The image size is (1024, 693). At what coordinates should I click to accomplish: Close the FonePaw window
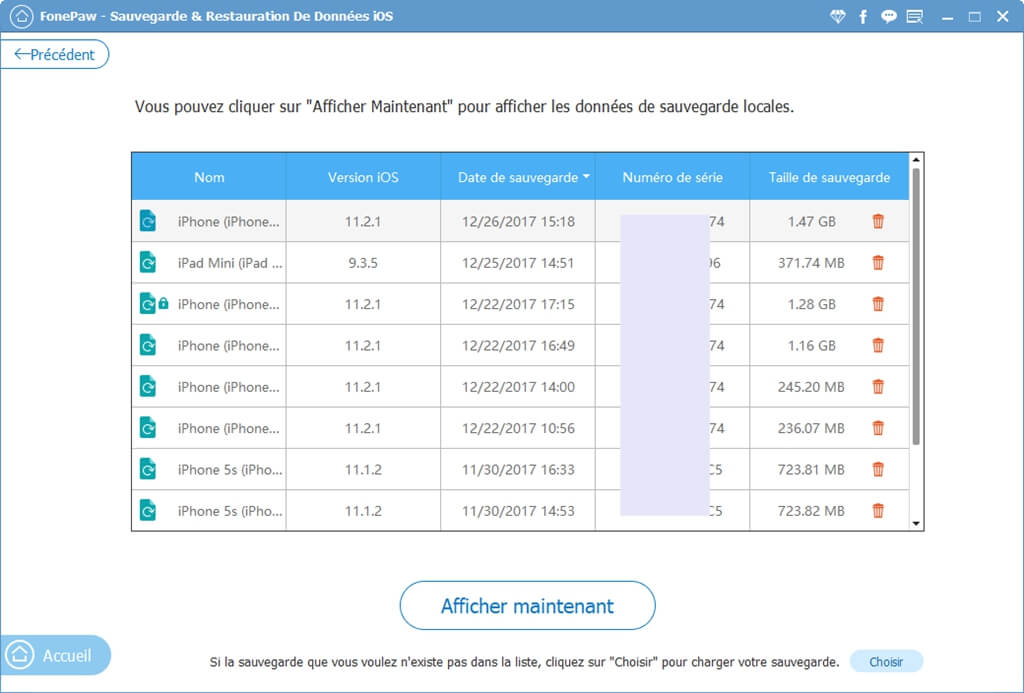[x=1002, y=17]
